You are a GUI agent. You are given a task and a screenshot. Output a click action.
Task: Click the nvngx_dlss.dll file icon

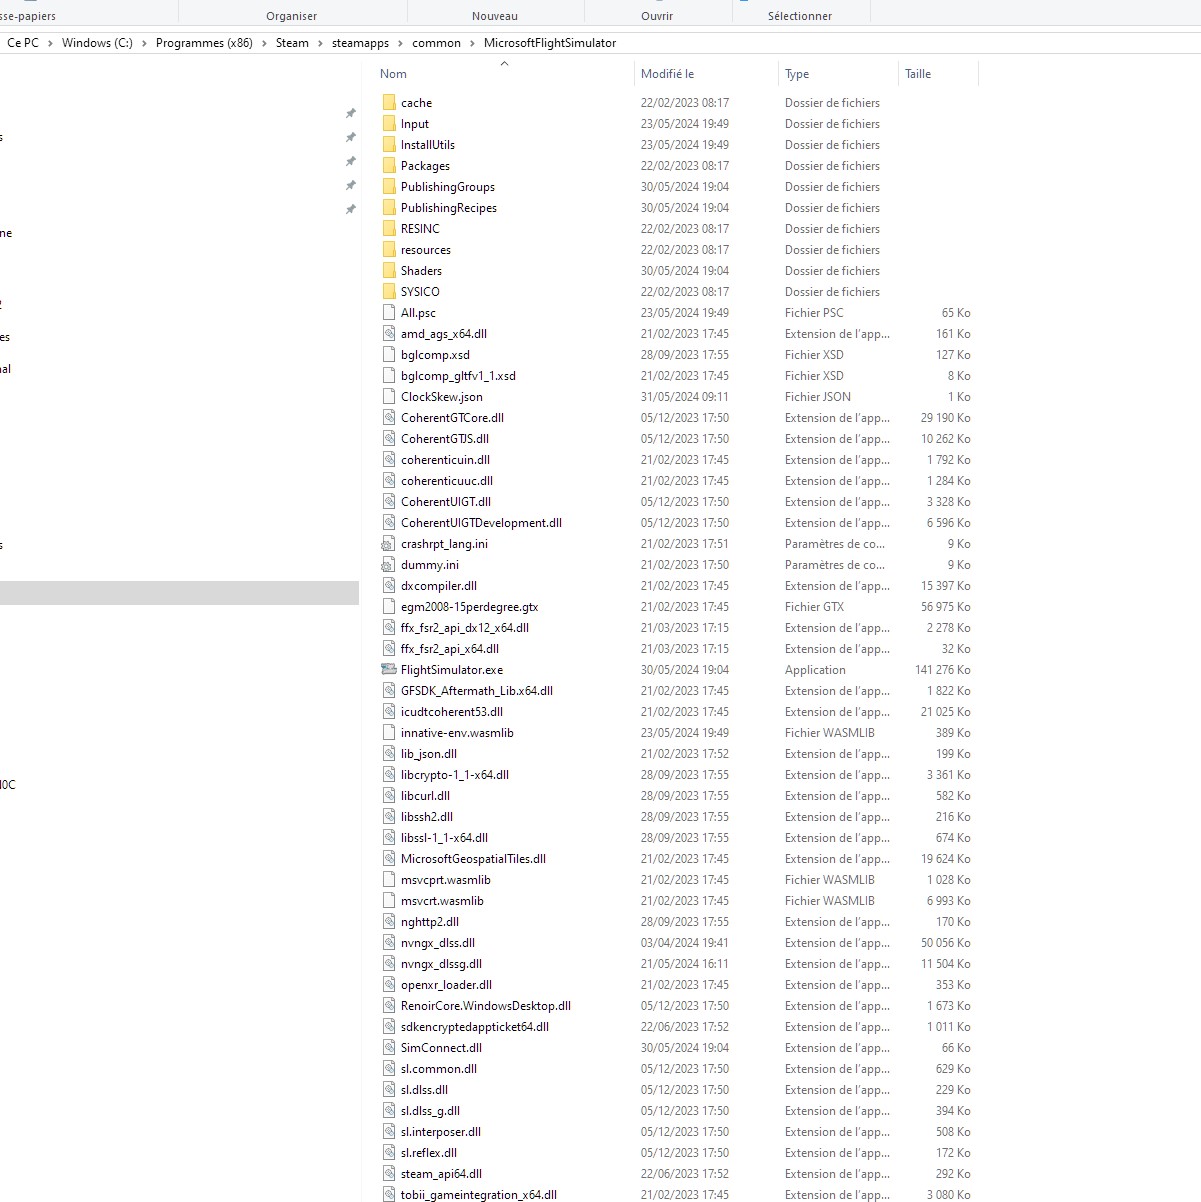(389, 942)
